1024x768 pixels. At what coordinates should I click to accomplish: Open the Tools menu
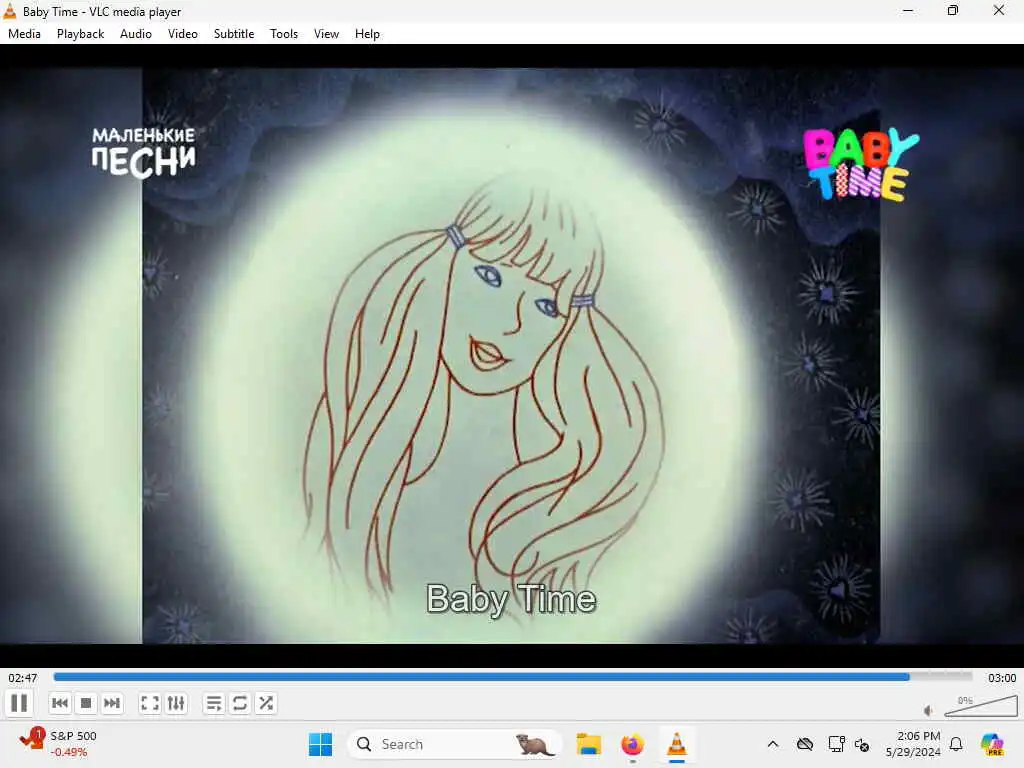coord(284,34)
